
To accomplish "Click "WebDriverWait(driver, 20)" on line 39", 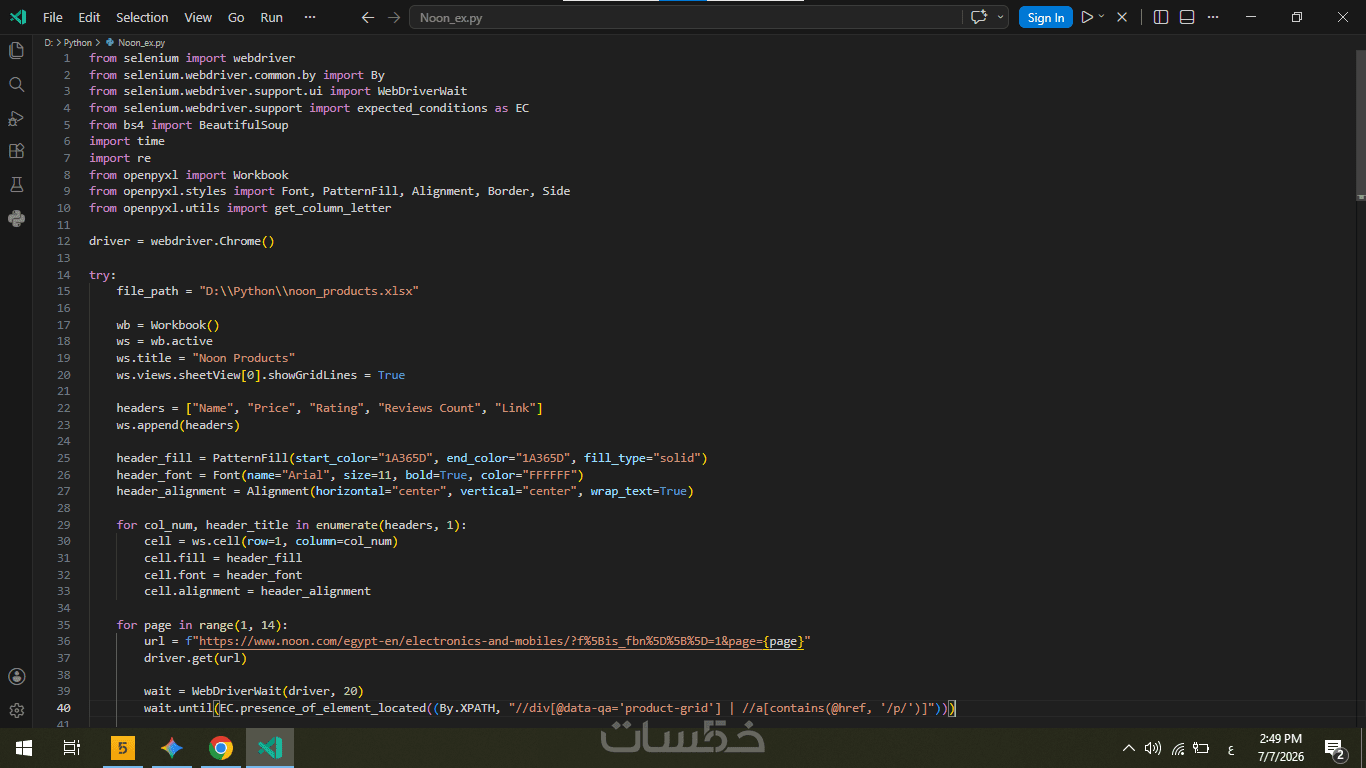I will [277, 691].
